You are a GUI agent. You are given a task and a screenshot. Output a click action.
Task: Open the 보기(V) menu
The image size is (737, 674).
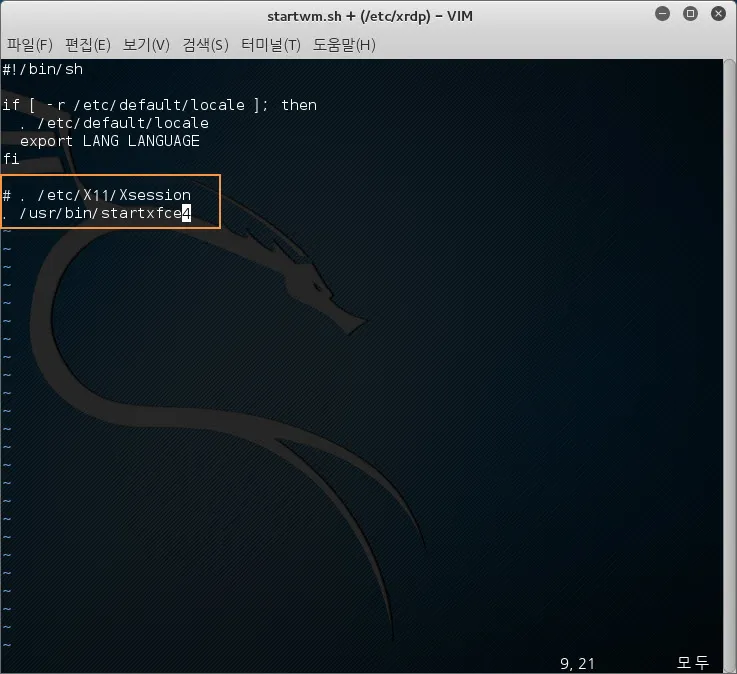tap(146, 45)
